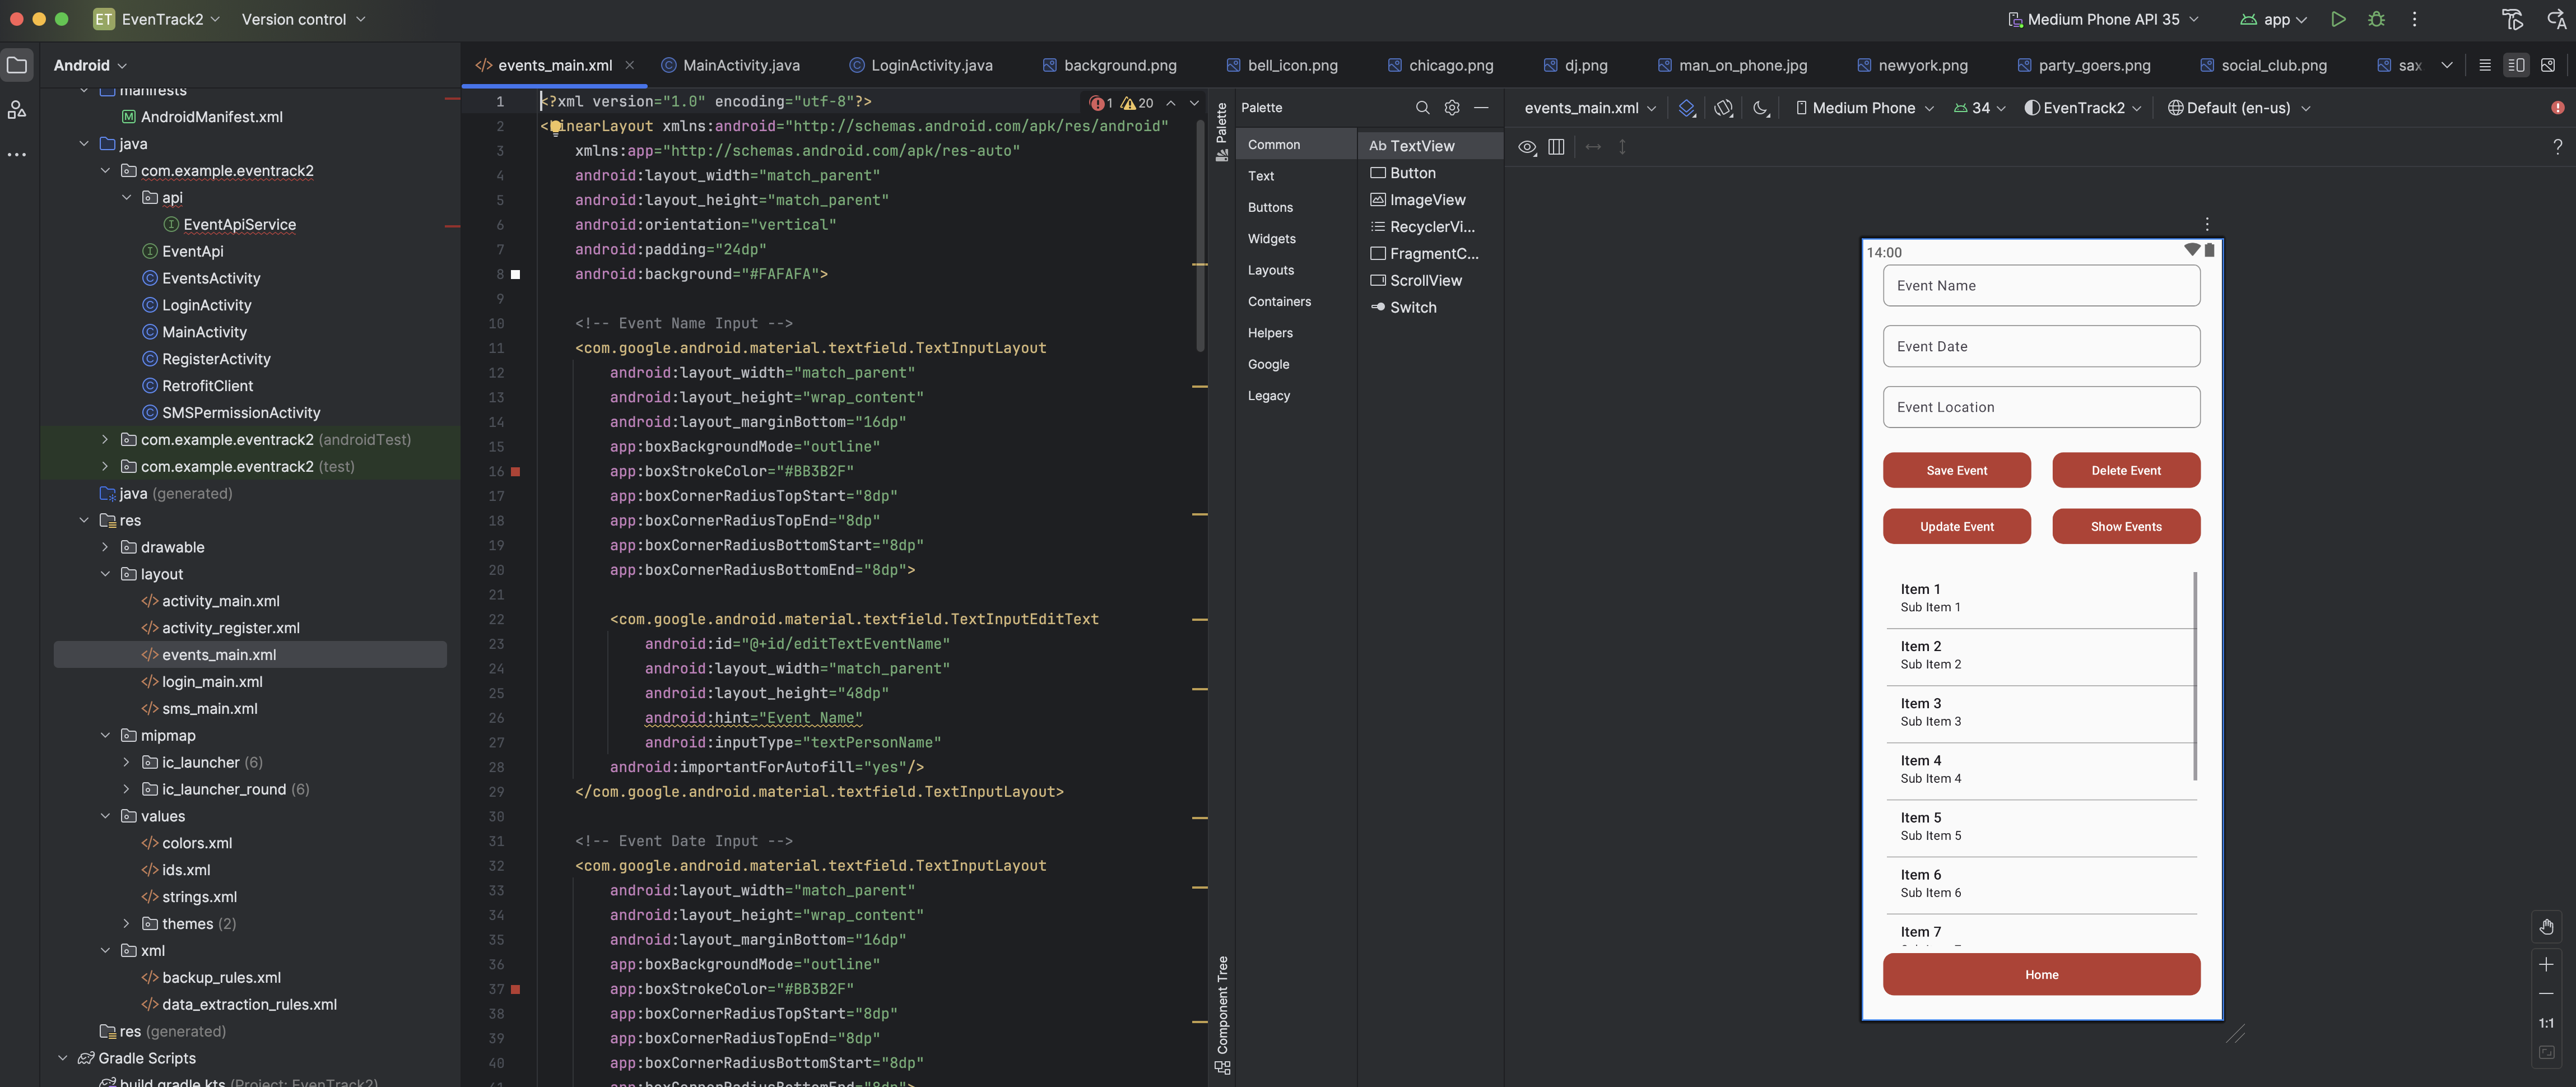
Task: Switch to the LoginActivity.java tab
Action: click(920, 65)
